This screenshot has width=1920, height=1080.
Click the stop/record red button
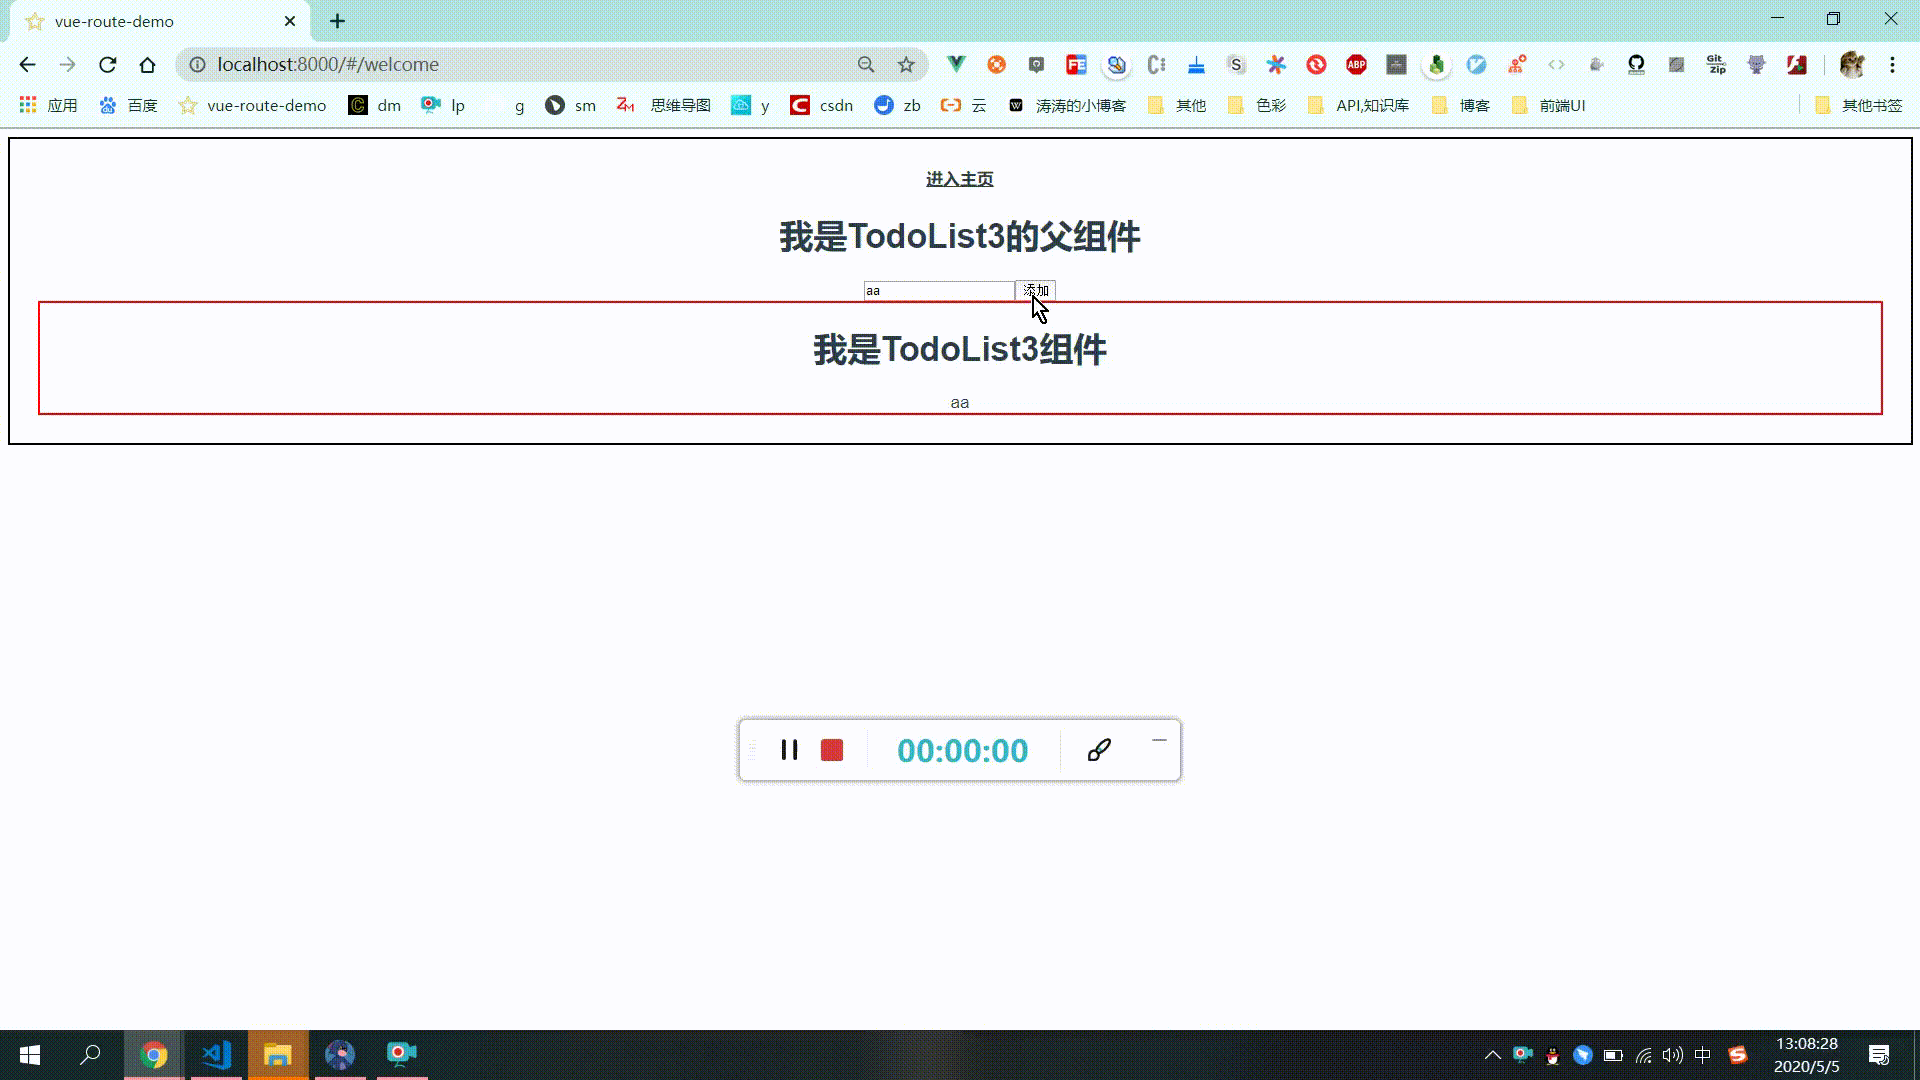(831, 749)
